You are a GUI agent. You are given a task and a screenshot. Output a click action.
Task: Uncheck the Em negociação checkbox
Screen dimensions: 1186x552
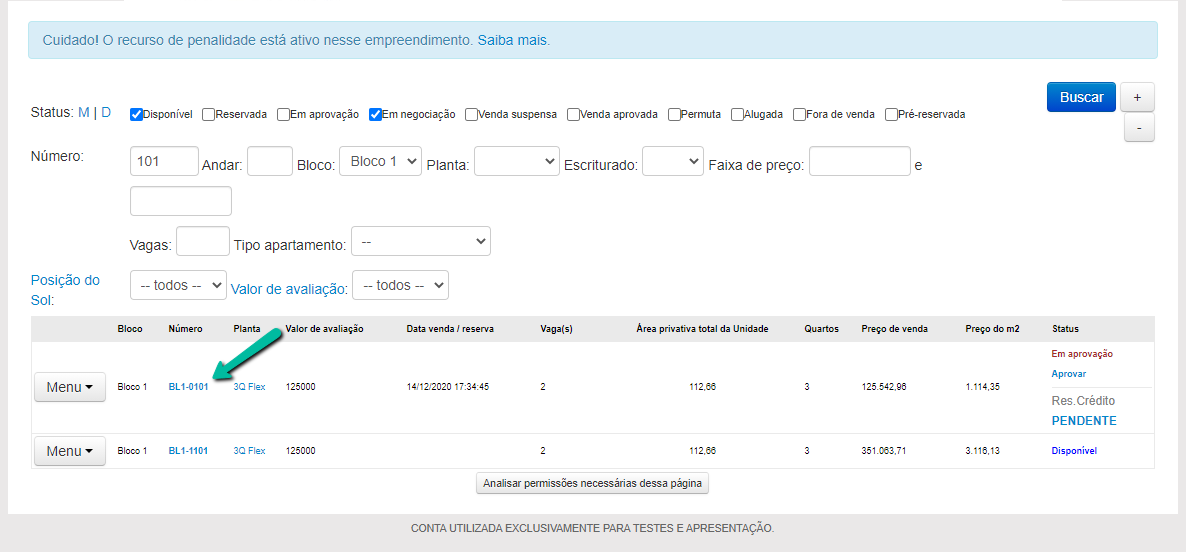376,114
